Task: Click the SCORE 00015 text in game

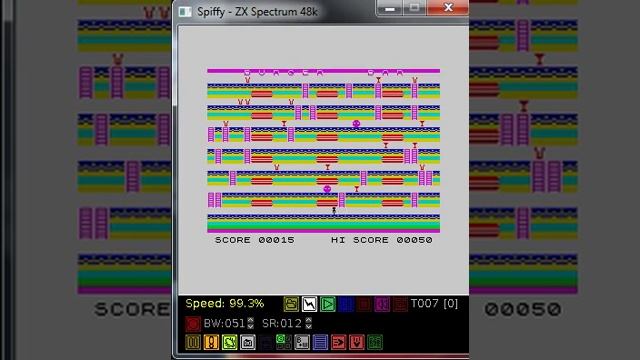Action: click(255, 240)
